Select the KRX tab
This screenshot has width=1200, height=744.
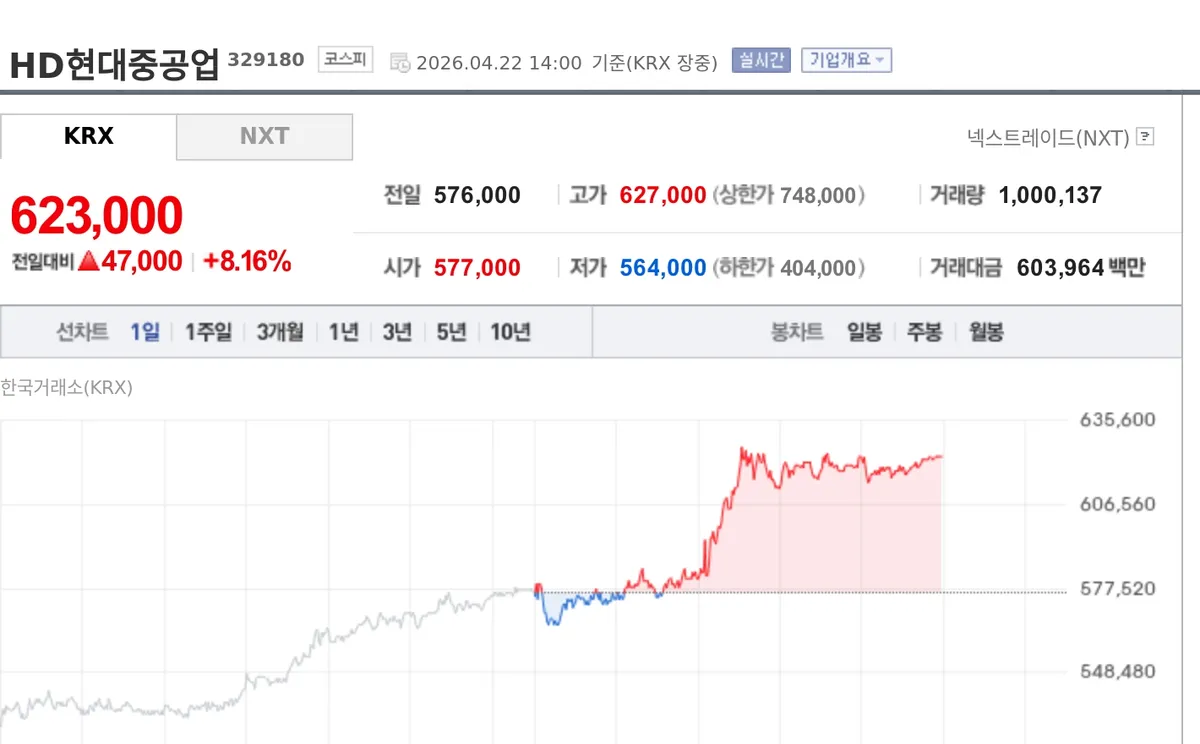88,136
